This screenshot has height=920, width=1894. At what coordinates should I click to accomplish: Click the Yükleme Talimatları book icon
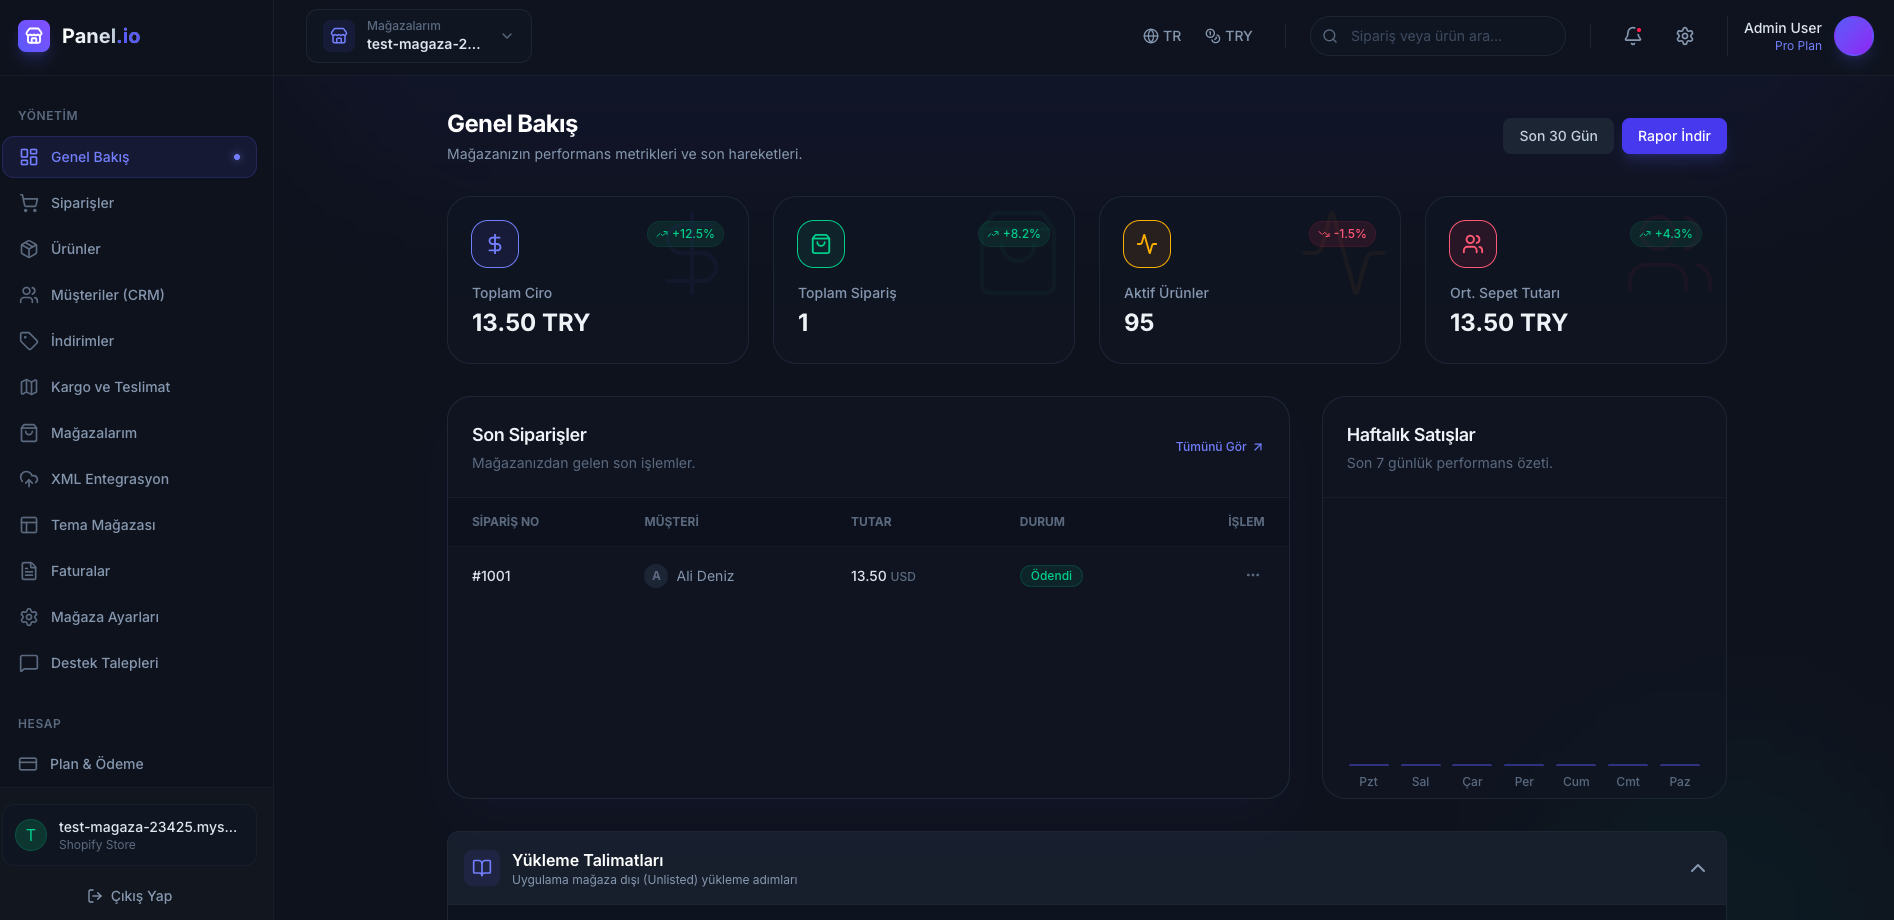[482, 868]
